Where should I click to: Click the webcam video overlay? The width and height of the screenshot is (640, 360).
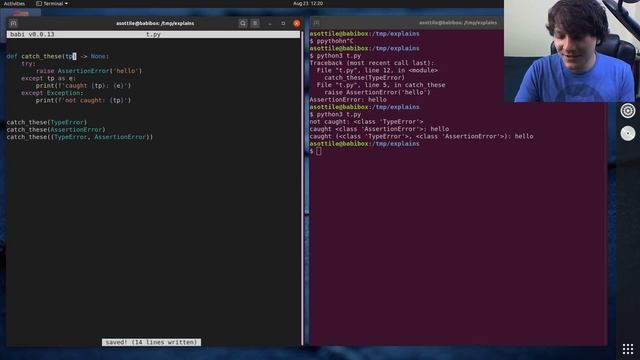click(572, 51)
